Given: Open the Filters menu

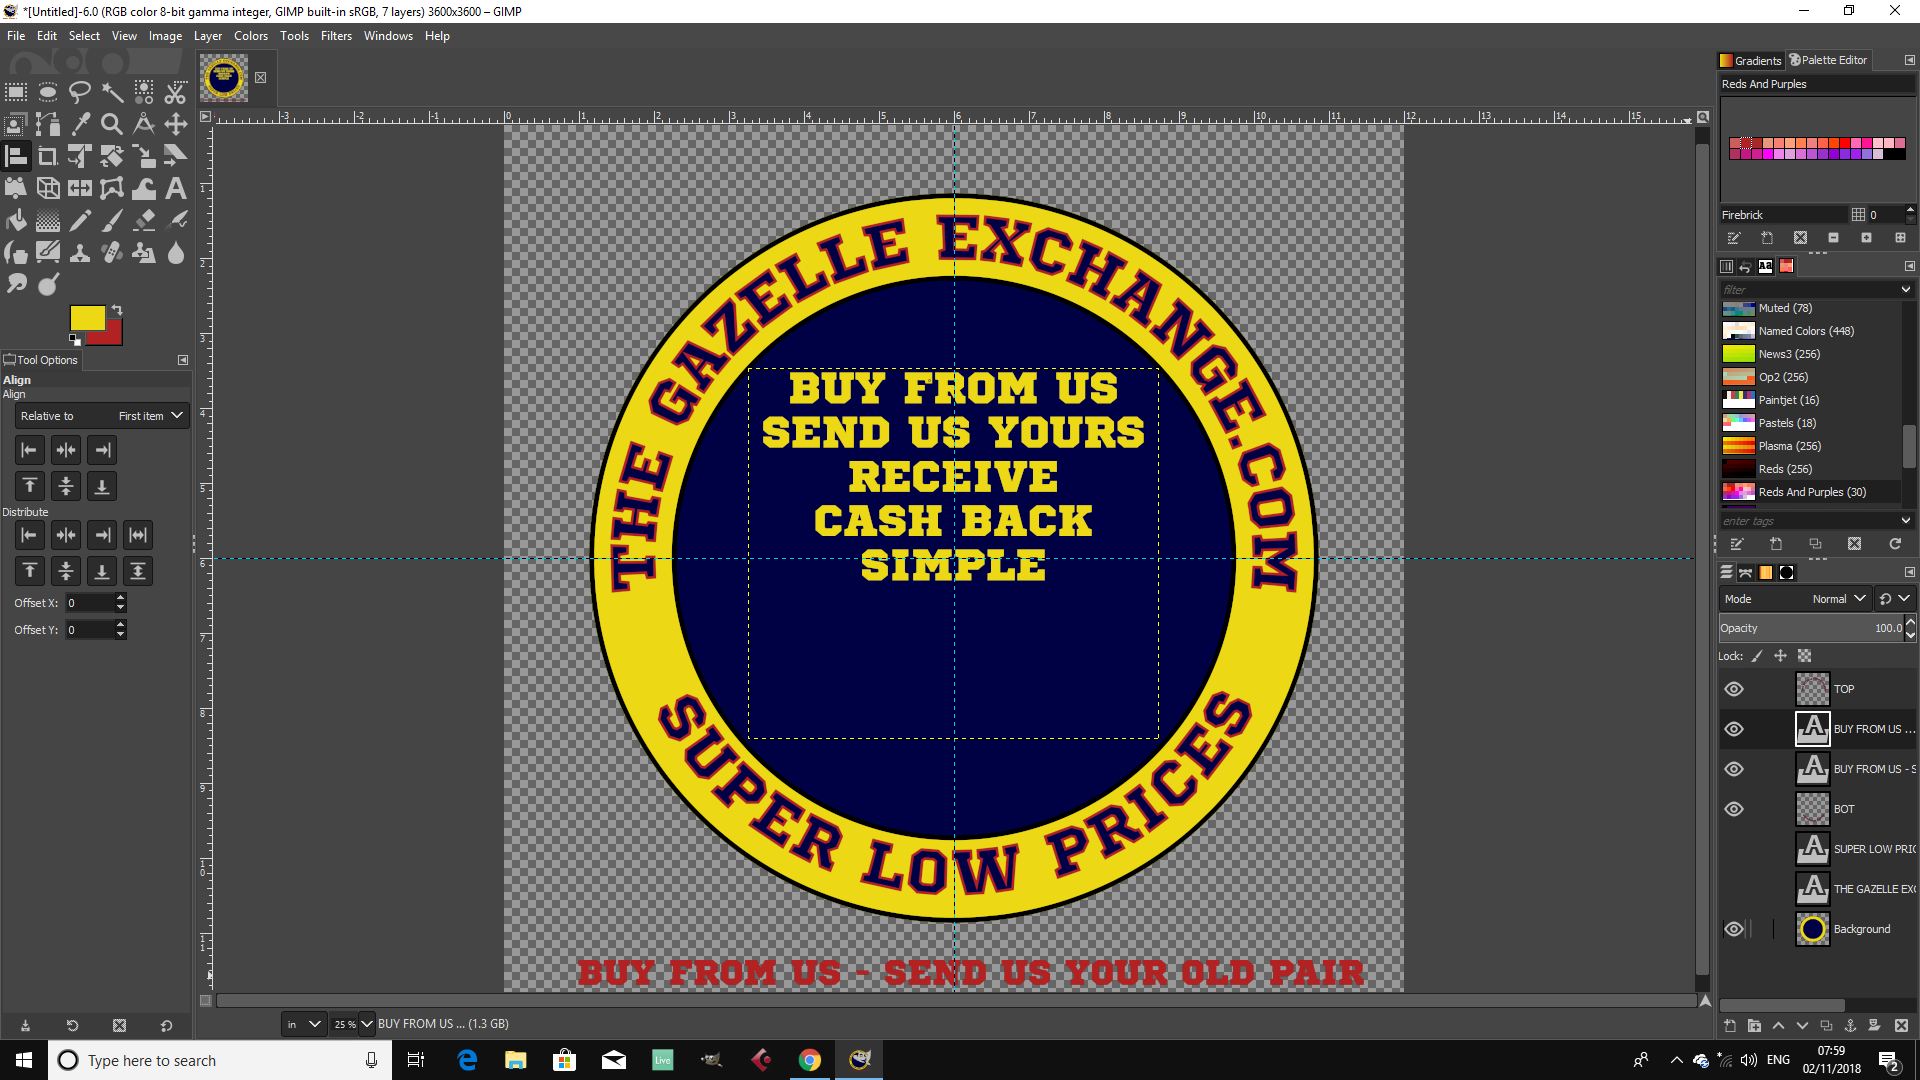Looking at the screenshot, I should click(x=336, y=36).
